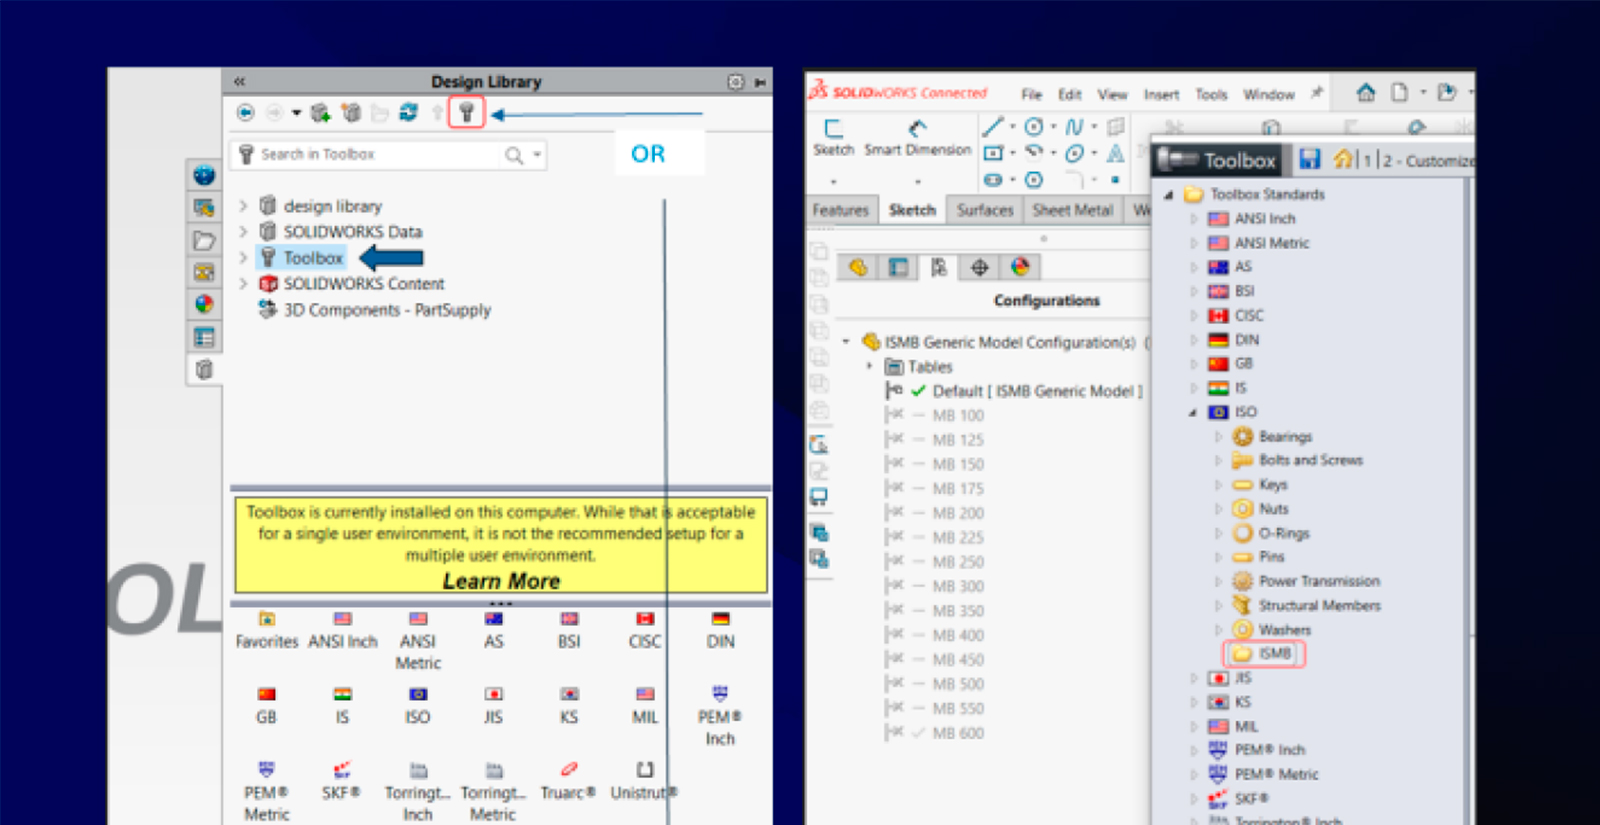Expand design library node in Design Library tree
The width and height of the screenshot is (1600, 825).
[x=243, y=206]
